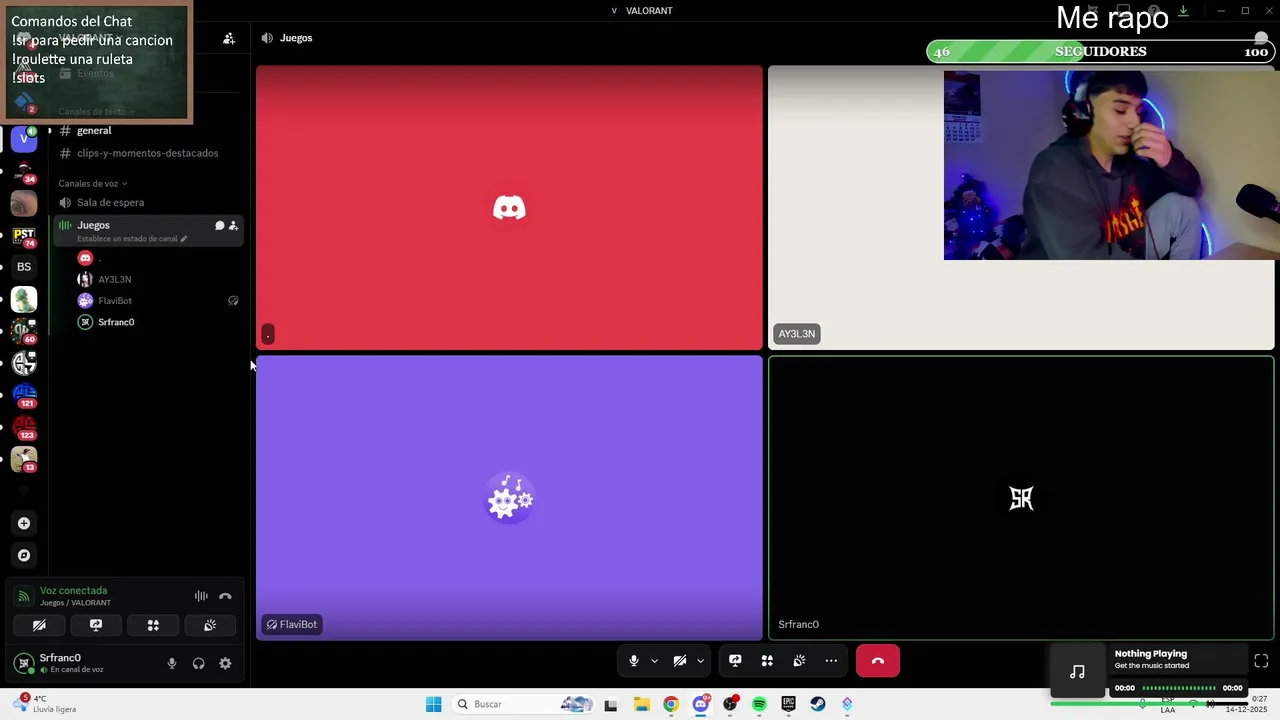Viewport: 1280px width, 720px height.
Task: Start an activity from sidebar panel
Action: coord(153,625)
